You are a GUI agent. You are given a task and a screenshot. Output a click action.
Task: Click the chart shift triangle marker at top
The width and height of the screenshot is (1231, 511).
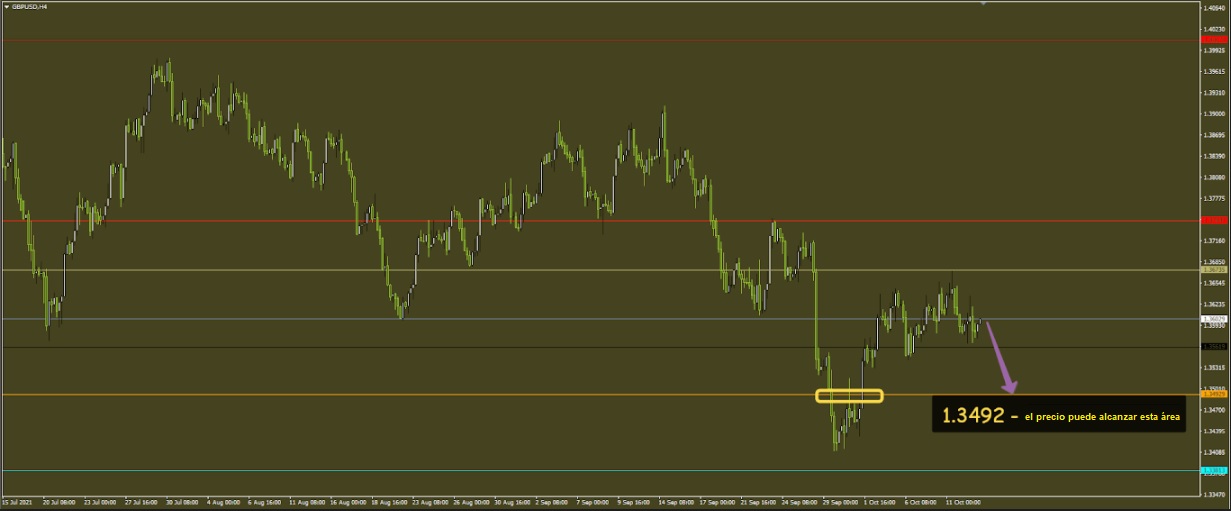(x=982, y=4)
